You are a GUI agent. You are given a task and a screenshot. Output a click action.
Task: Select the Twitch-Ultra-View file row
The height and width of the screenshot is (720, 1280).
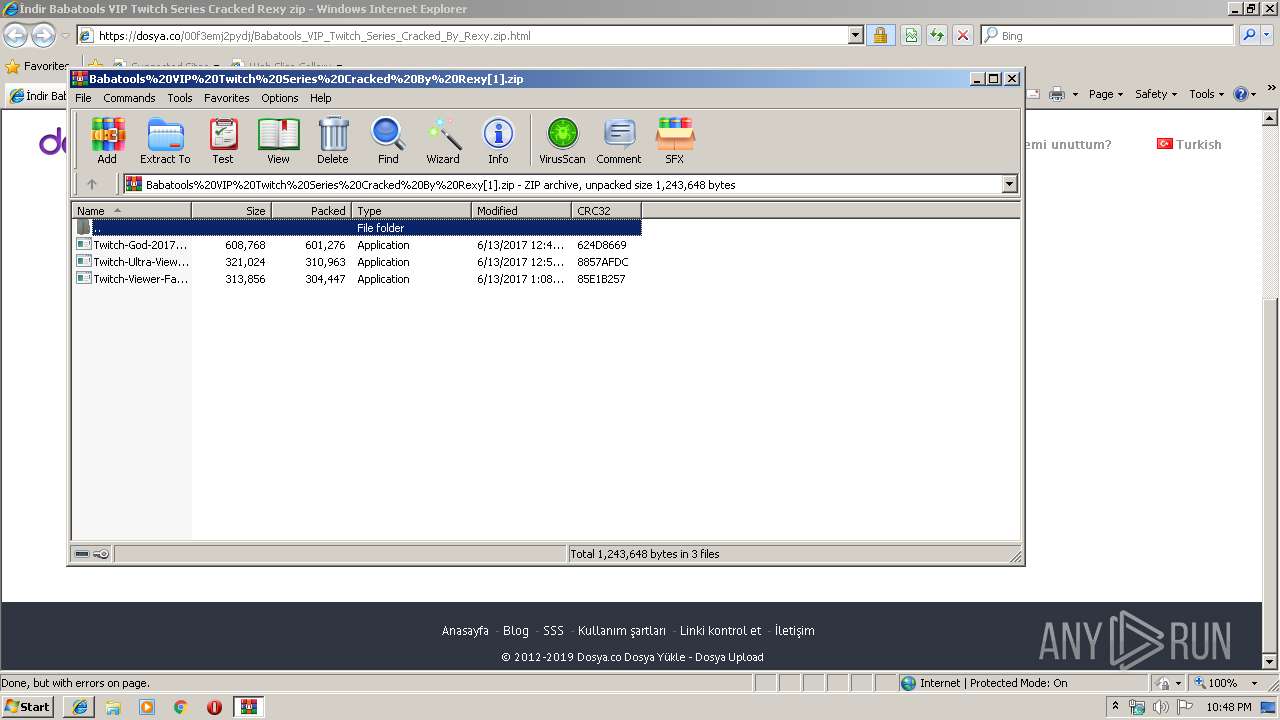point(357,262)
